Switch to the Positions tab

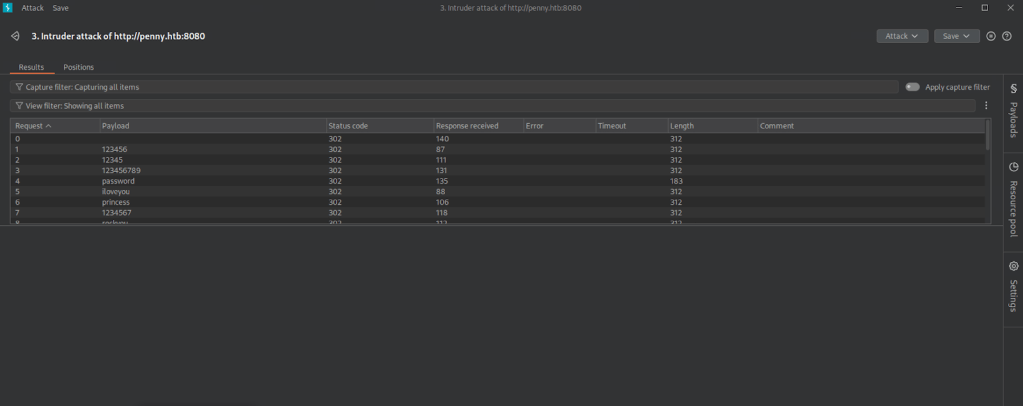click(78, 67)
